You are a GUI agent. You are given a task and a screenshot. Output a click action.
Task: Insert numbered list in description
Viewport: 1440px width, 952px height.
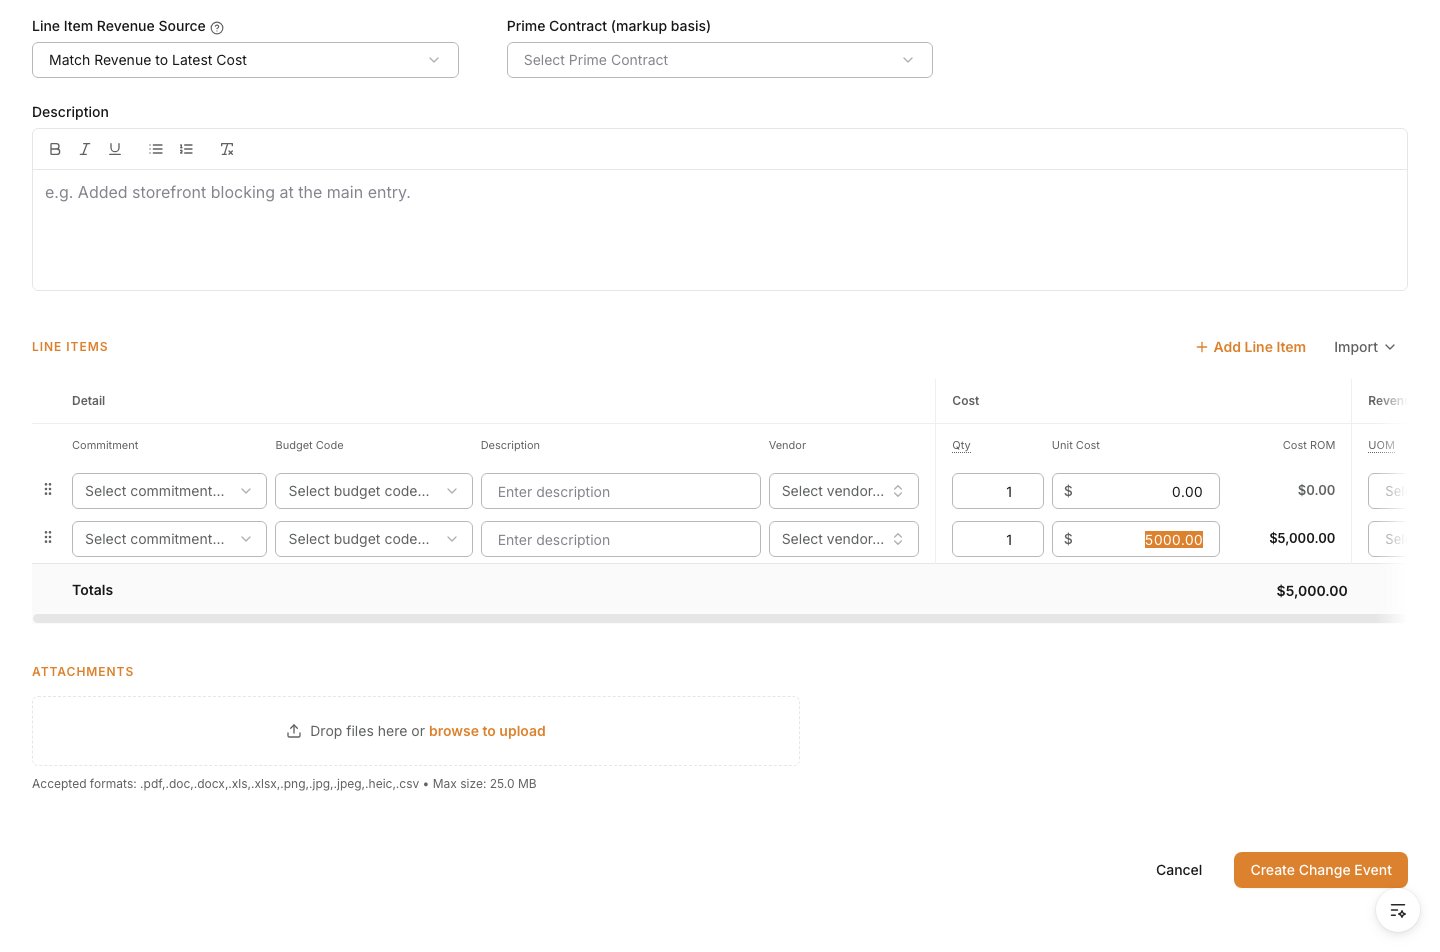[x=186, y=149]
